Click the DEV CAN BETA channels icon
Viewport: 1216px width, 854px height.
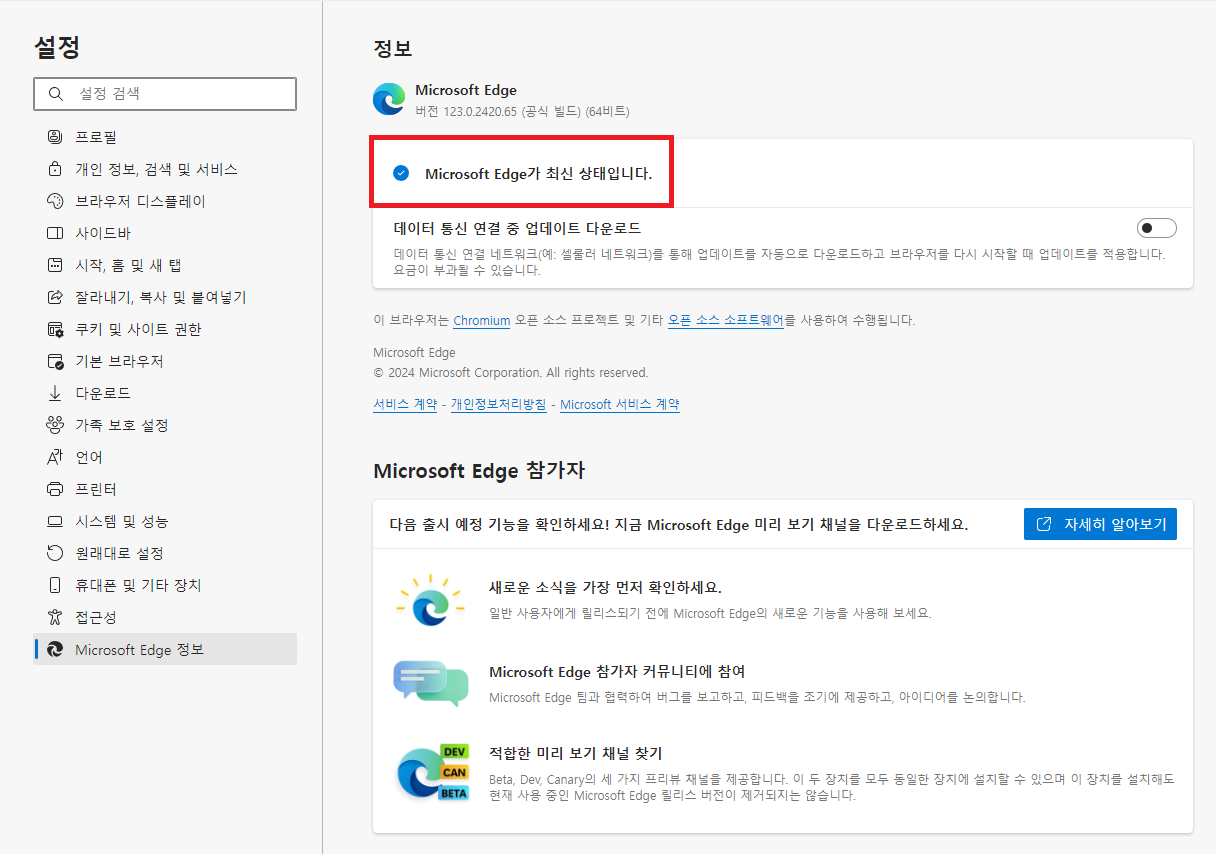pyautogui.click(x=432, y=773)
